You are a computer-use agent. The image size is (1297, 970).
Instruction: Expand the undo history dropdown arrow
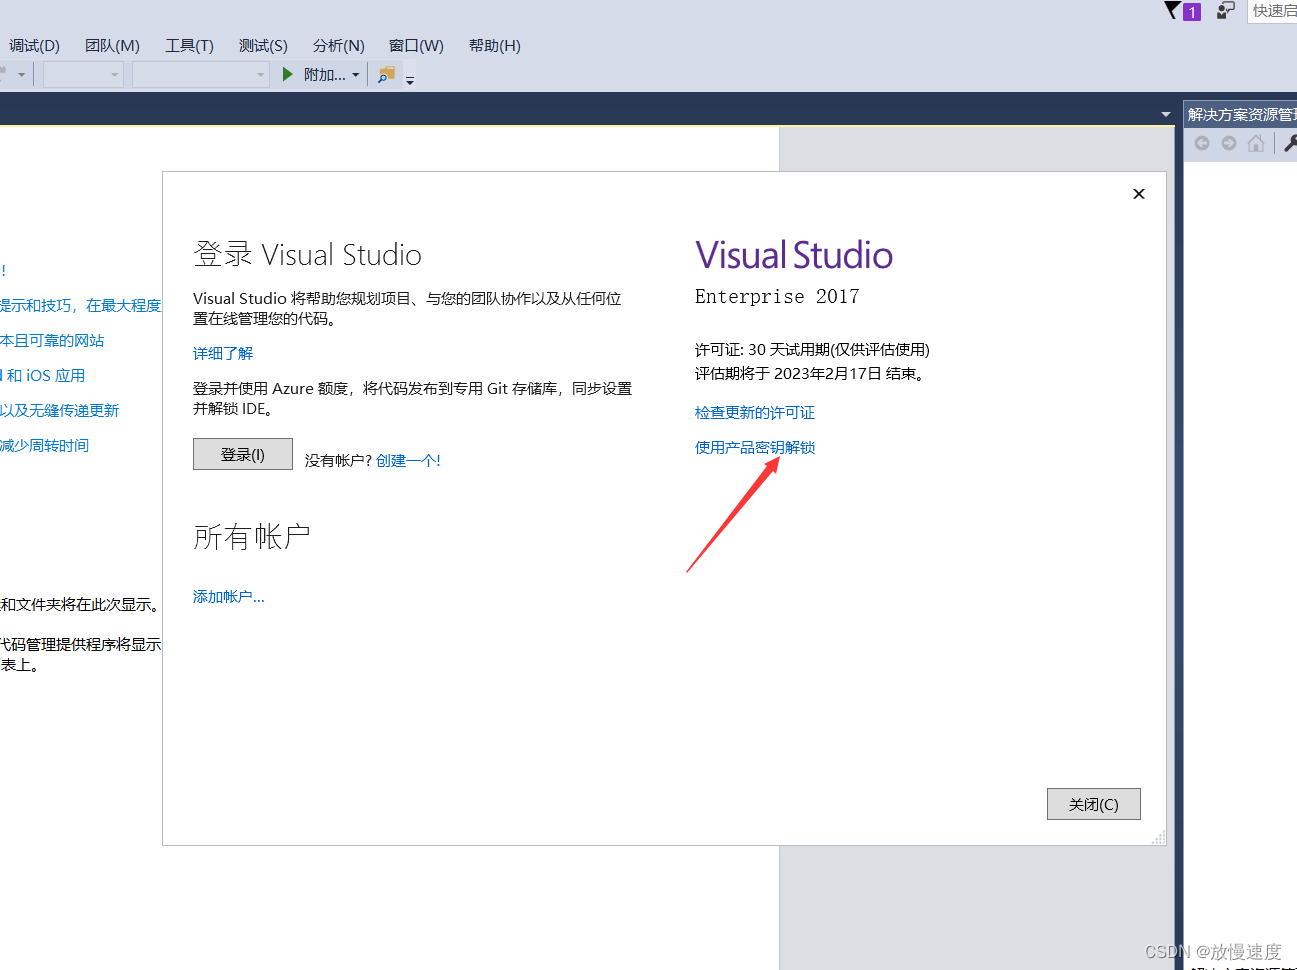tap(21, 75)
